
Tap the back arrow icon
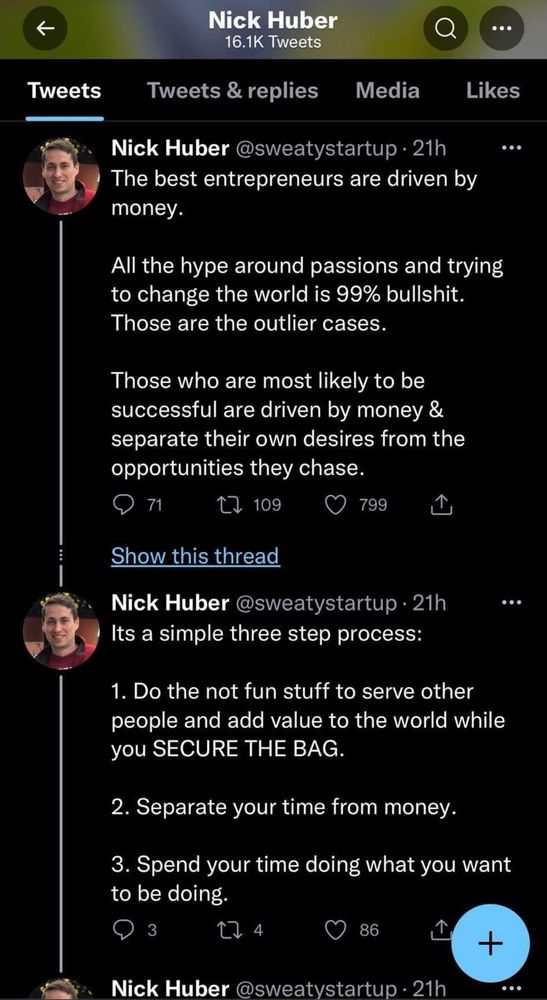pyautogui.click(x=45, y=29)
